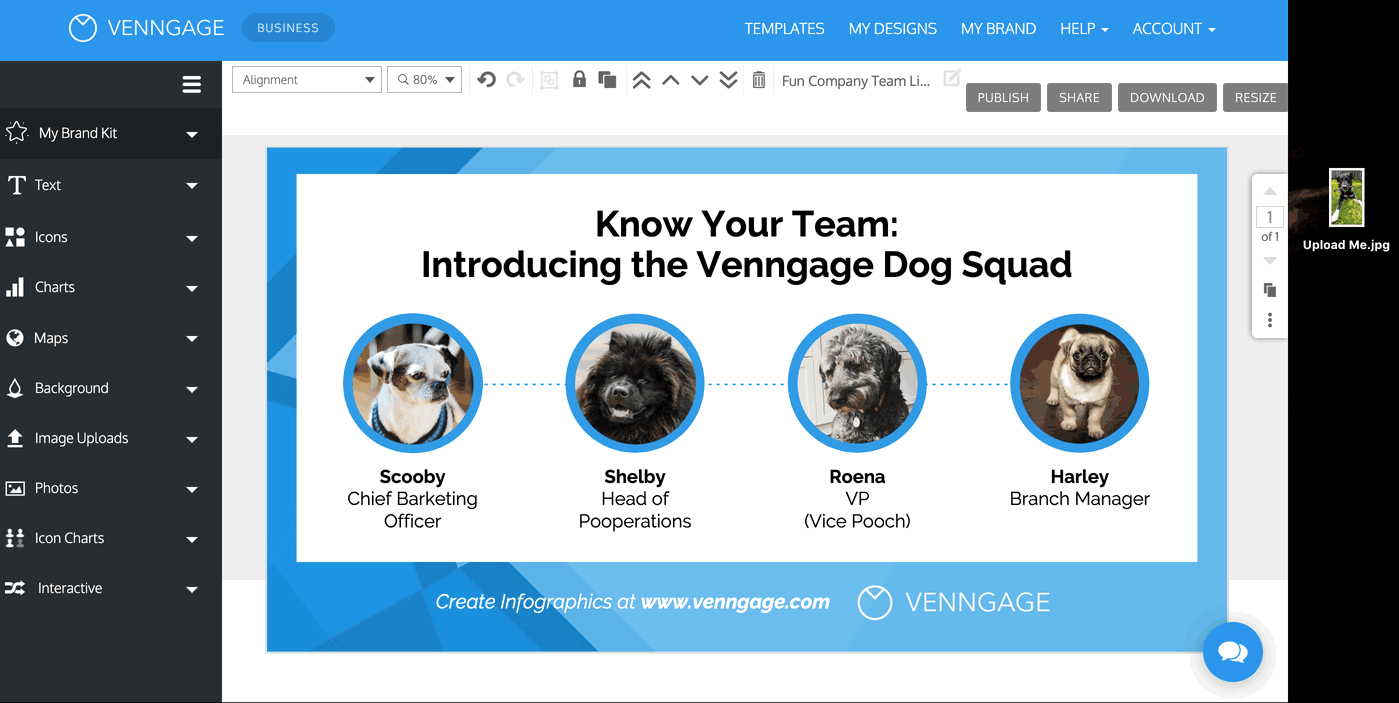This screenshot has width=1399, height=703.
Task: Open the chat support bubble
Action: [1233, 652]
